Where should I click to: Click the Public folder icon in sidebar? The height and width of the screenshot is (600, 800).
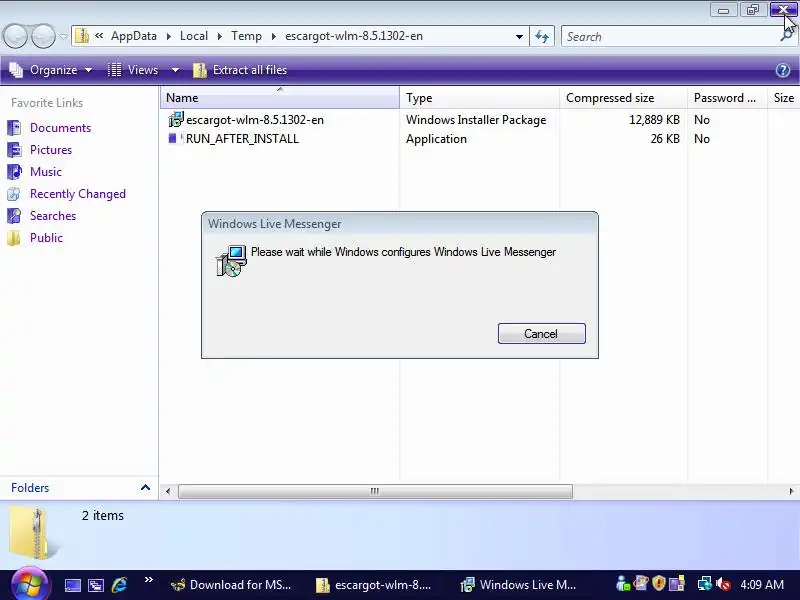pyautogui.click(x=14, y=238)
